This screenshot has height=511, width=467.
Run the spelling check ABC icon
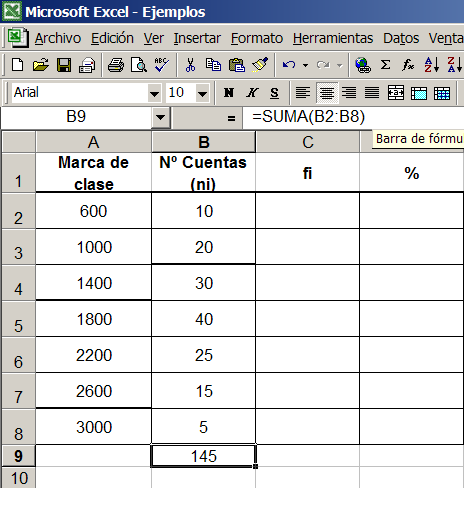point(162,65)
